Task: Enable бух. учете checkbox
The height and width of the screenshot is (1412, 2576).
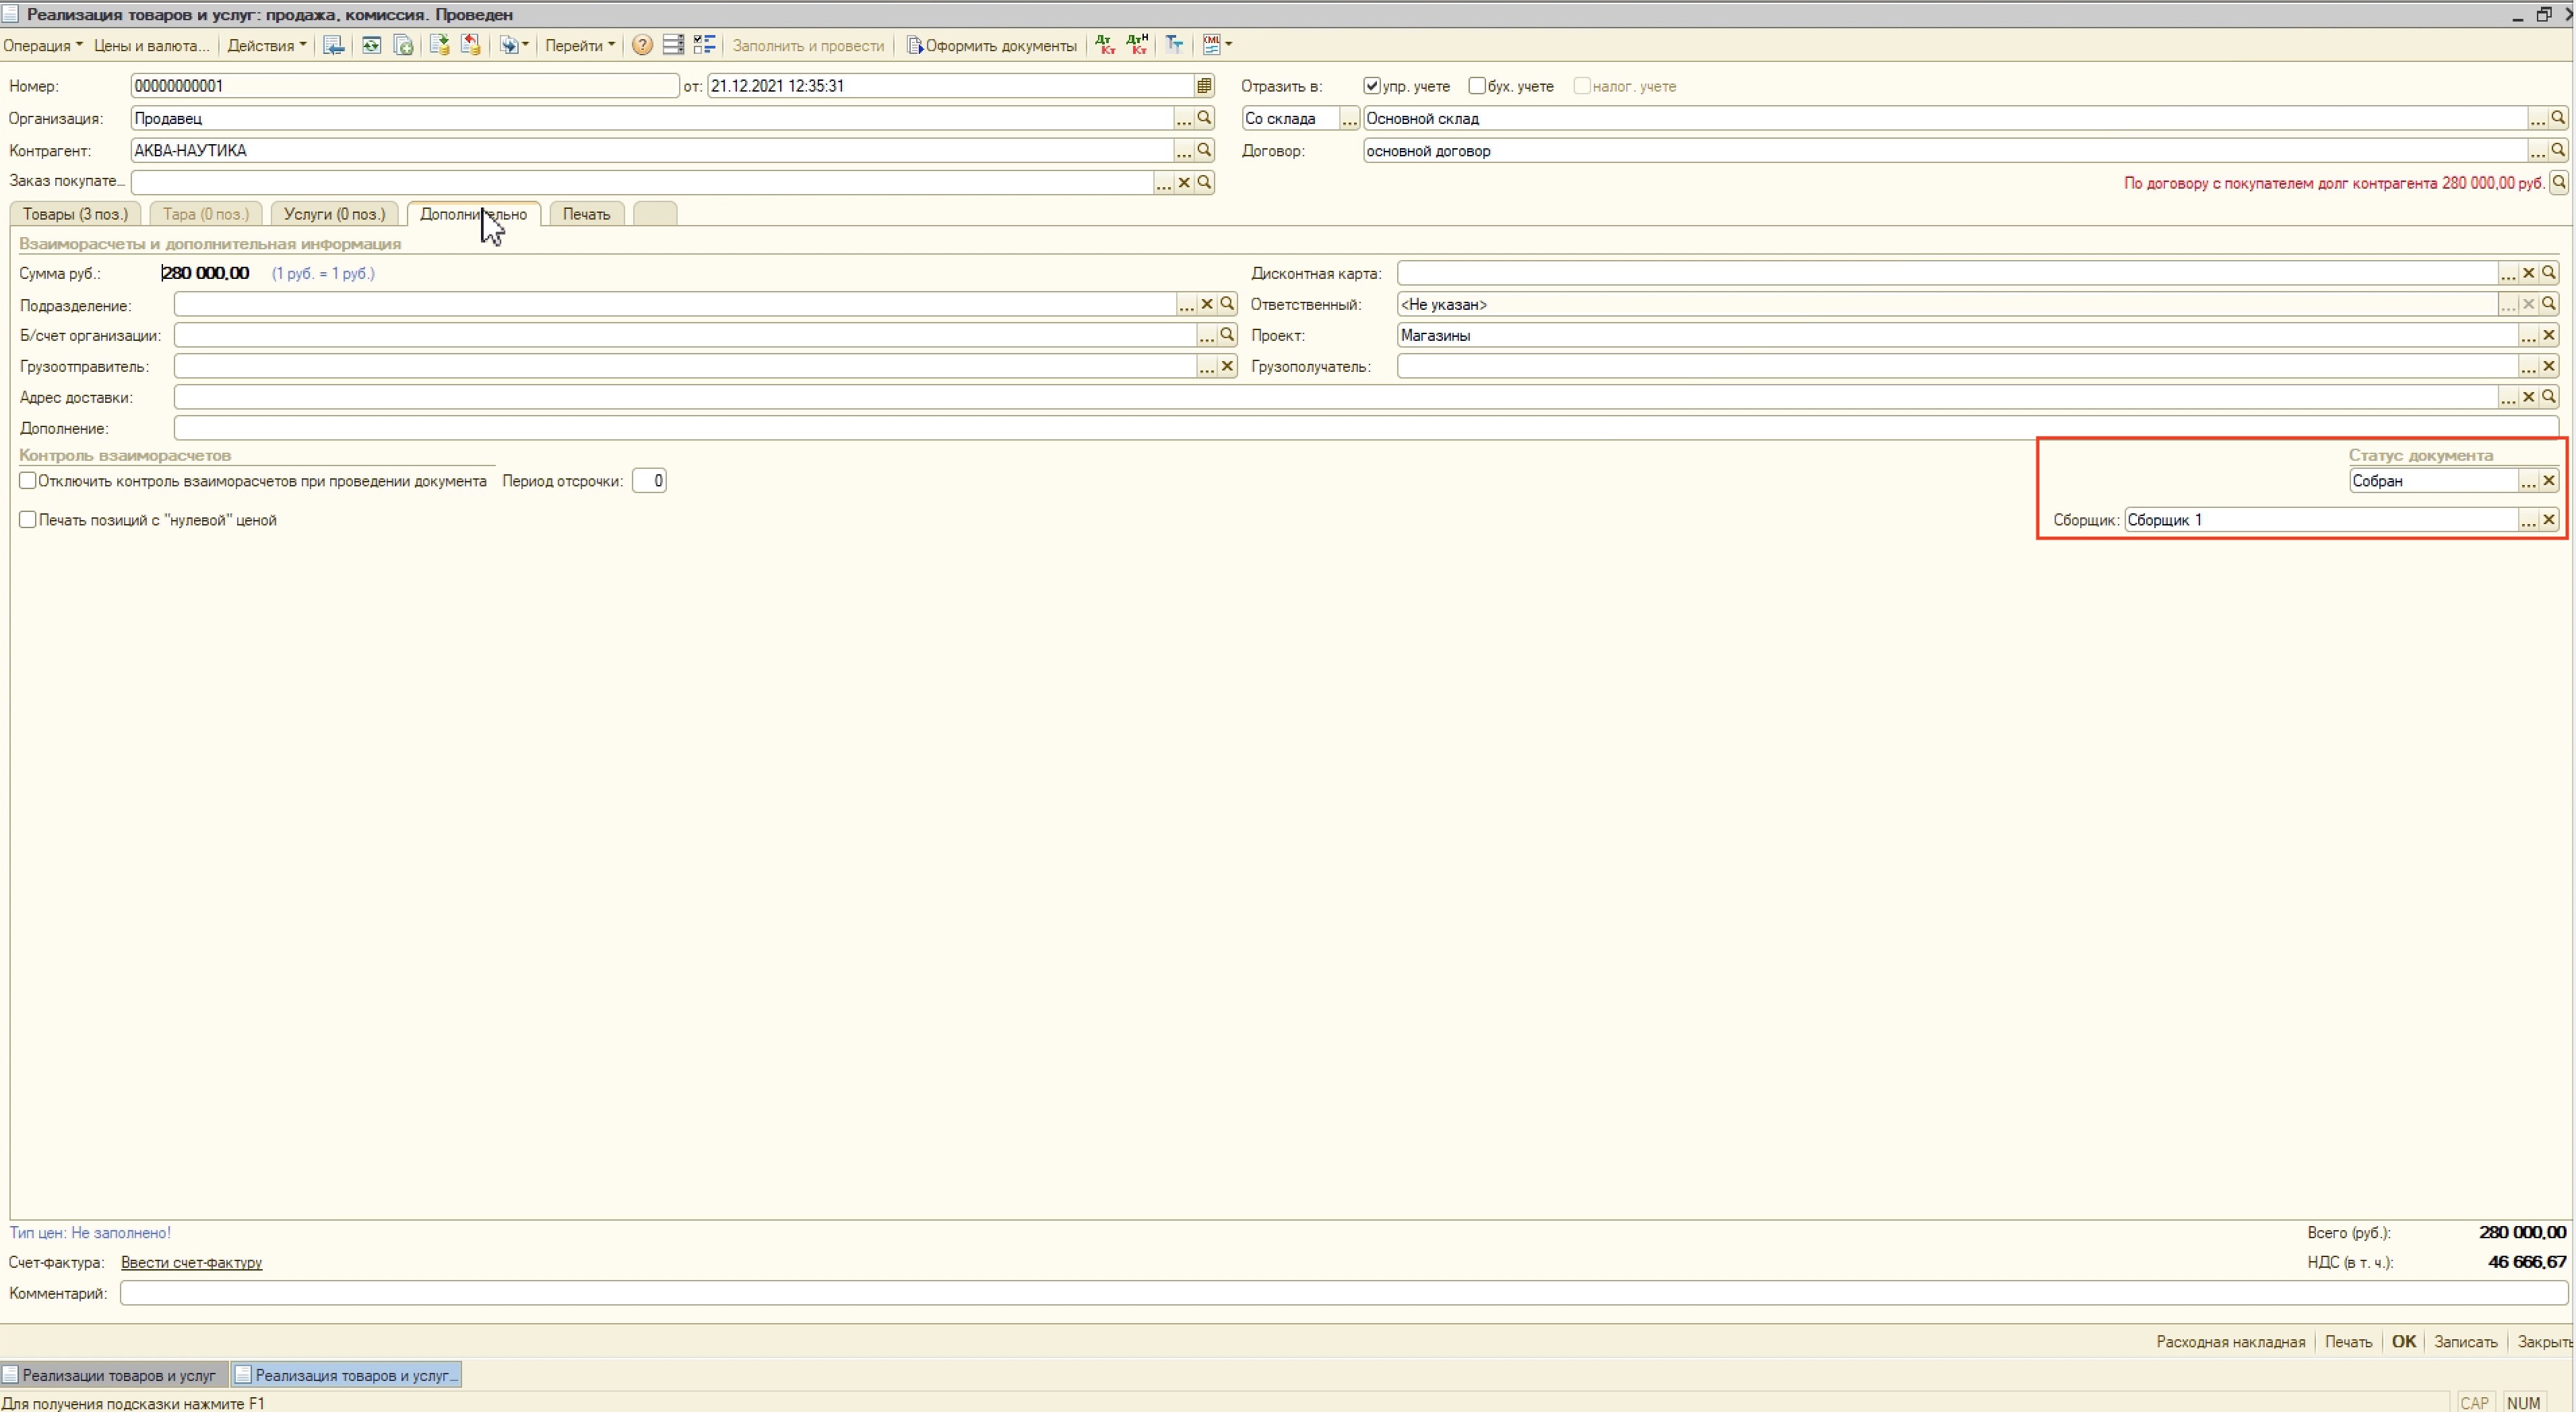Action: (1477, 86)
